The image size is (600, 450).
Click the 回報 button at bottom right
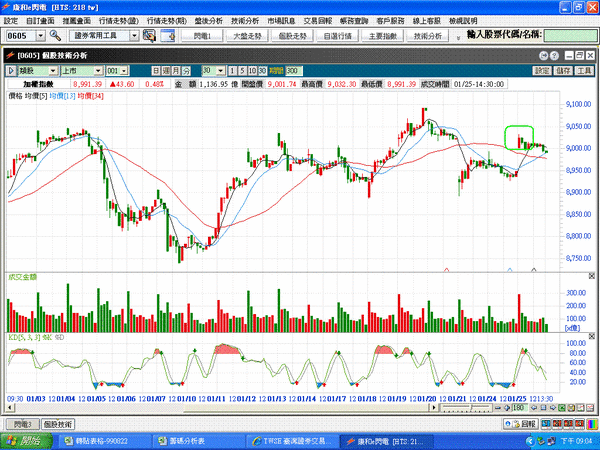click(521, 424)
